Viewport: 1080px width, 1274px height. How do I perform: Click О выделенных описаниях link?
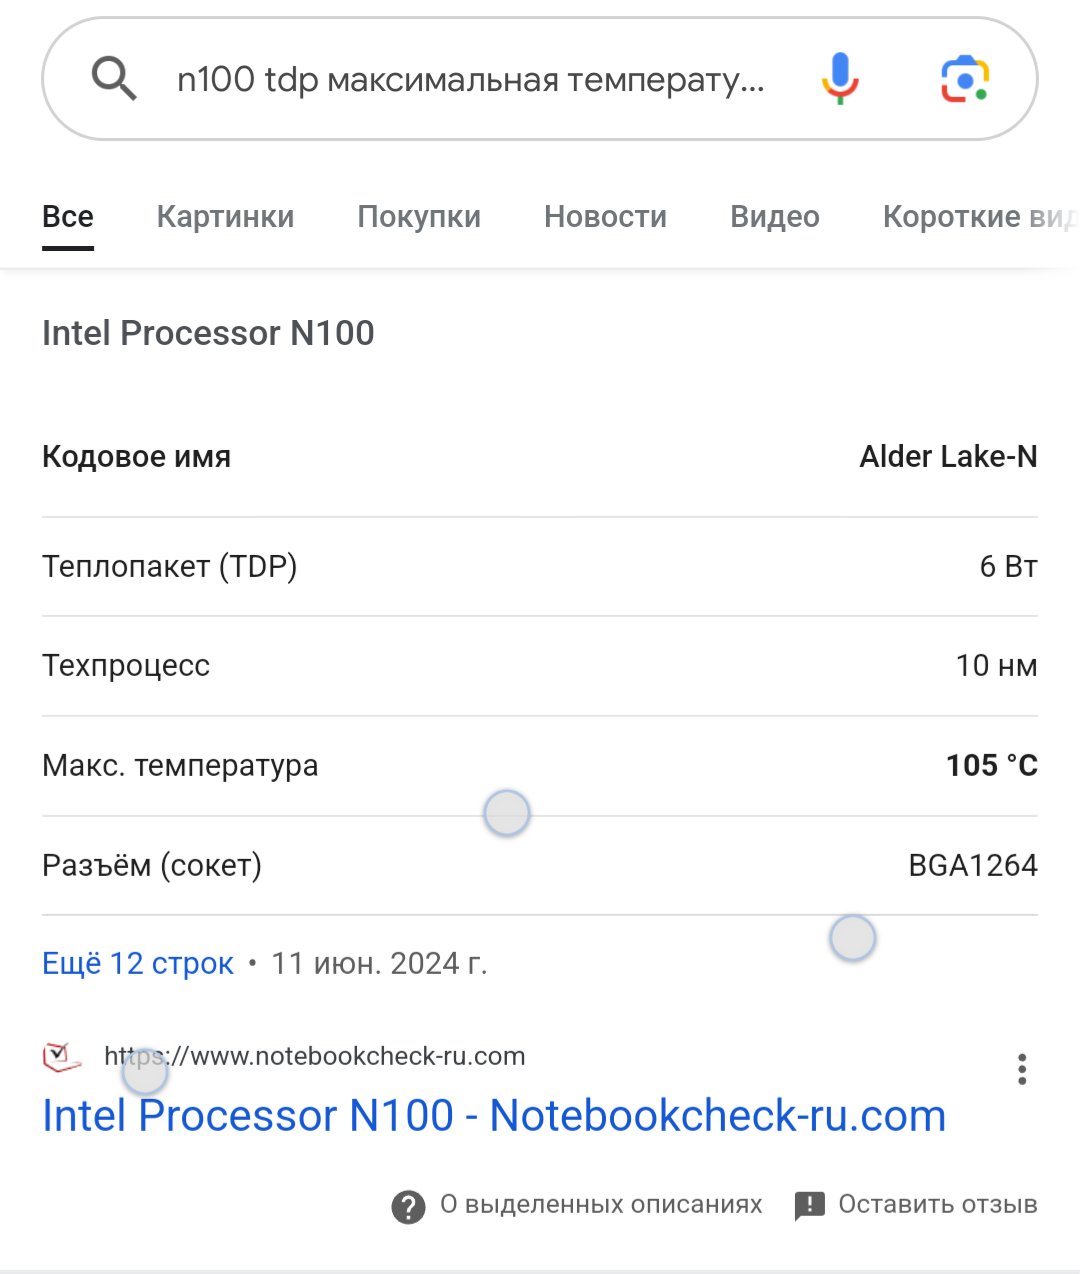(601, 1204)
